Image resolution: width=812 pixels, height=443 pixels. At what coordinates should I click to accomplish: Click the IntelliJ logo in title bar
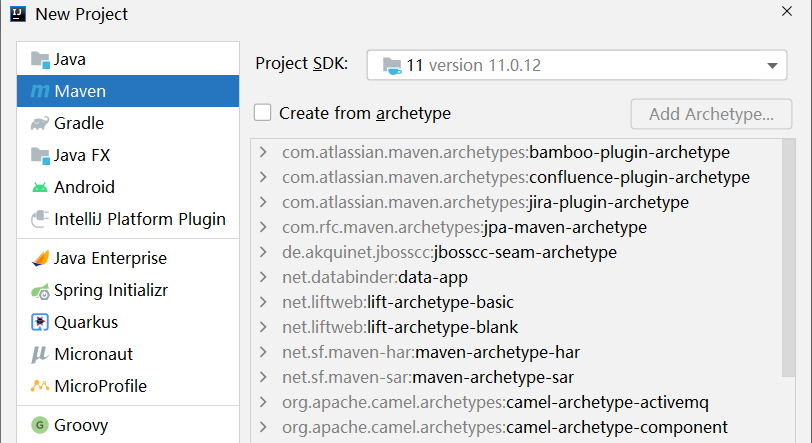coord(18,14)
